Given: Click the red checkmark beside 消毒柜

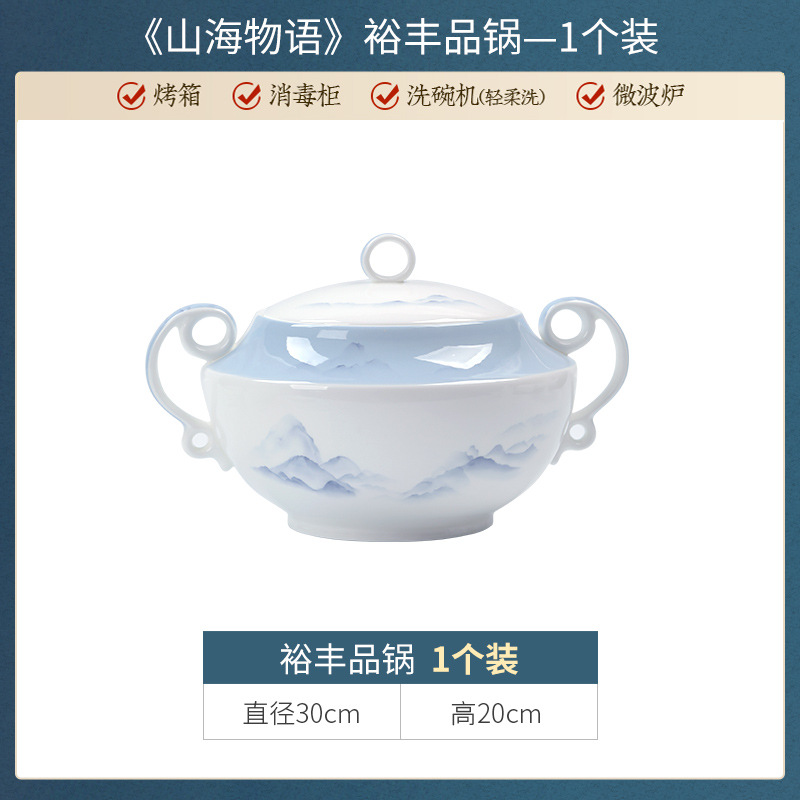Looking at the screenshot, I should pyautogui.click(x=247, y=95).
